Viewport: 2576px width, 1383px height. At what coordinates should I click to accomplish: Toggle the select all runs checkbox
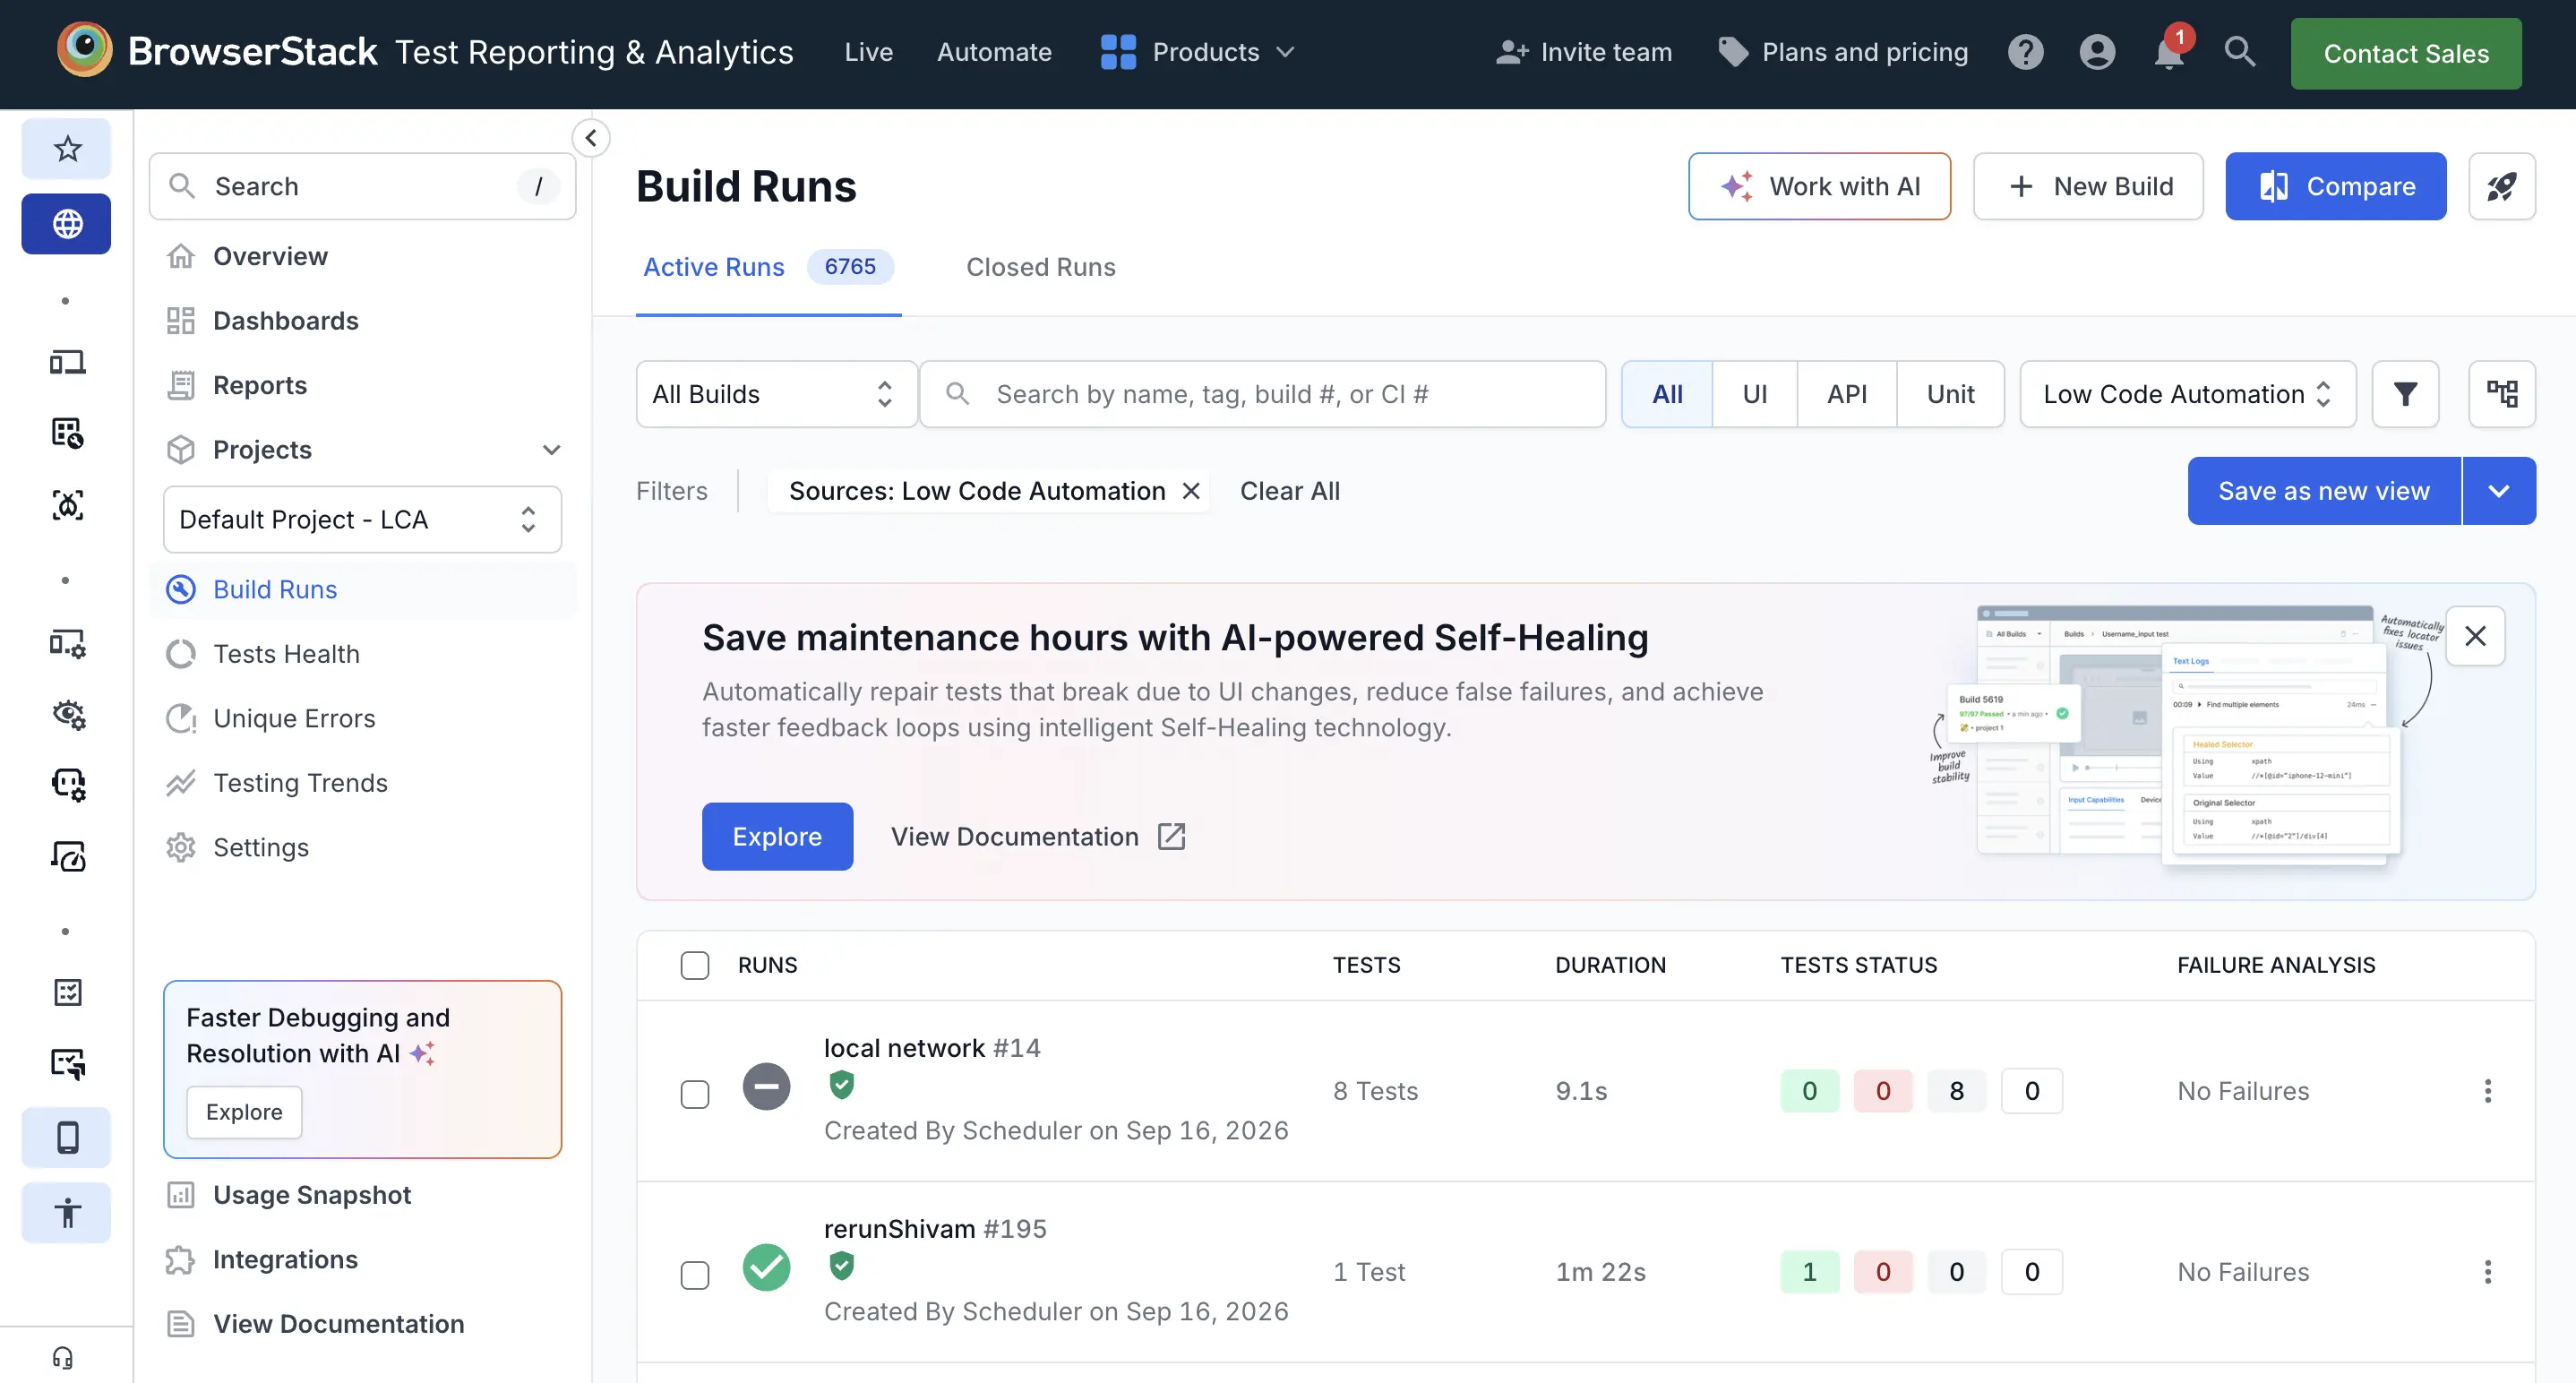694,965
